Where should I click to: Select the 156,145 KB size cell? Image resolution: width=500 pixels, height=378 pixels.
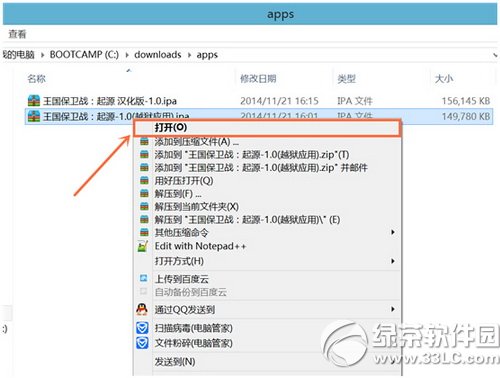[x=466, y=101]
